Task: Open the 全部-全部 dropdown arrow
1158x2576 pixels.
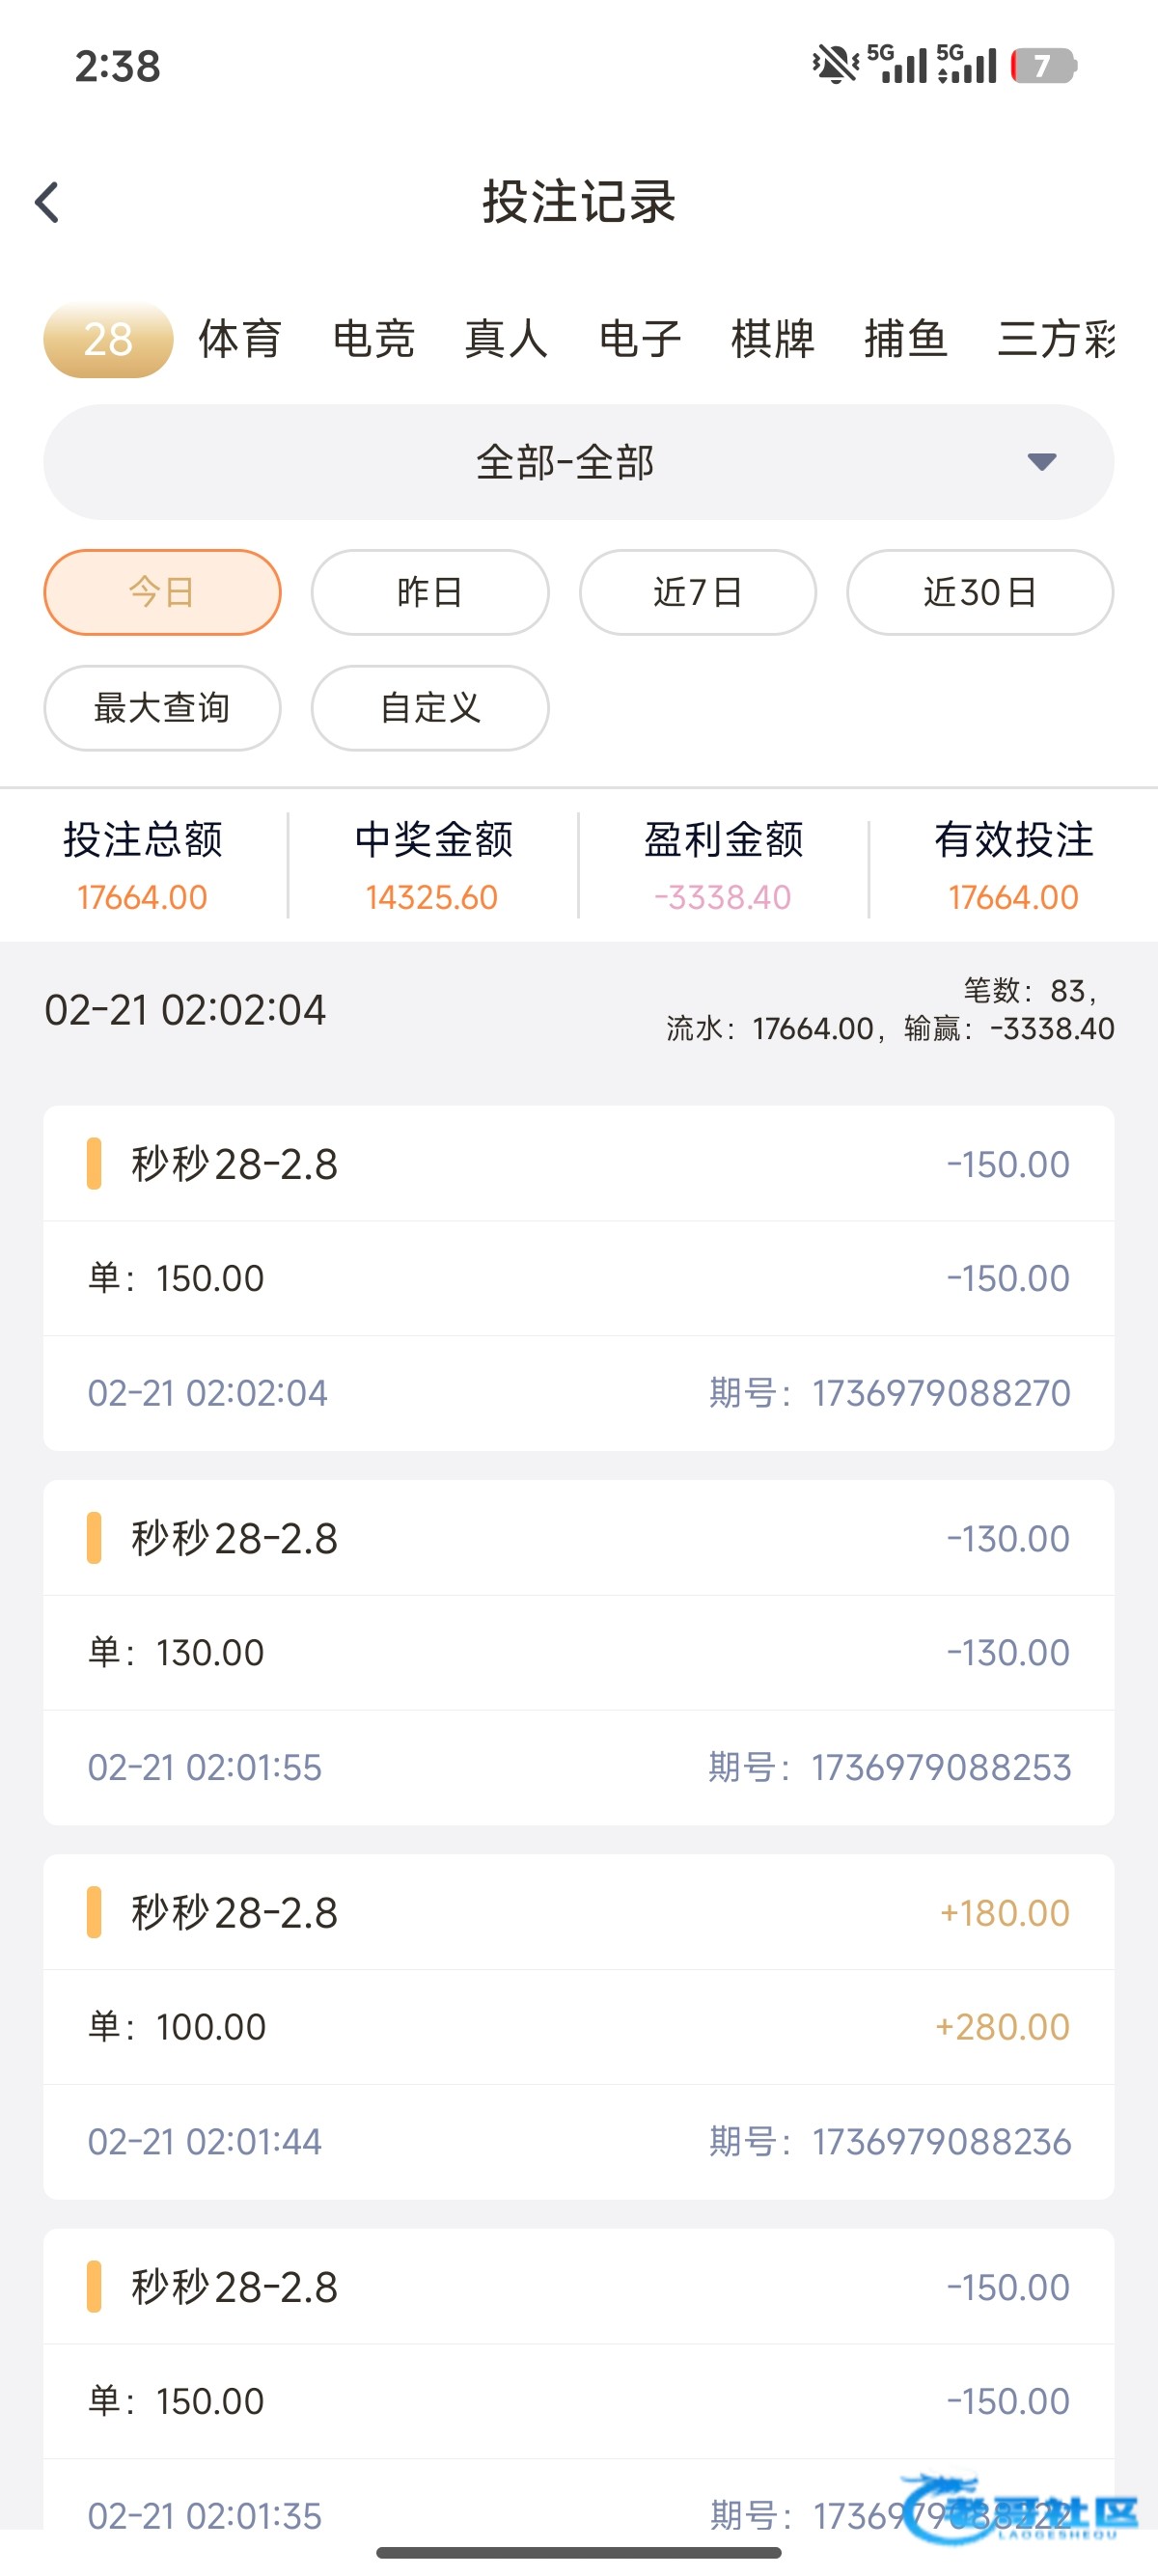Action: (1041, 462)
